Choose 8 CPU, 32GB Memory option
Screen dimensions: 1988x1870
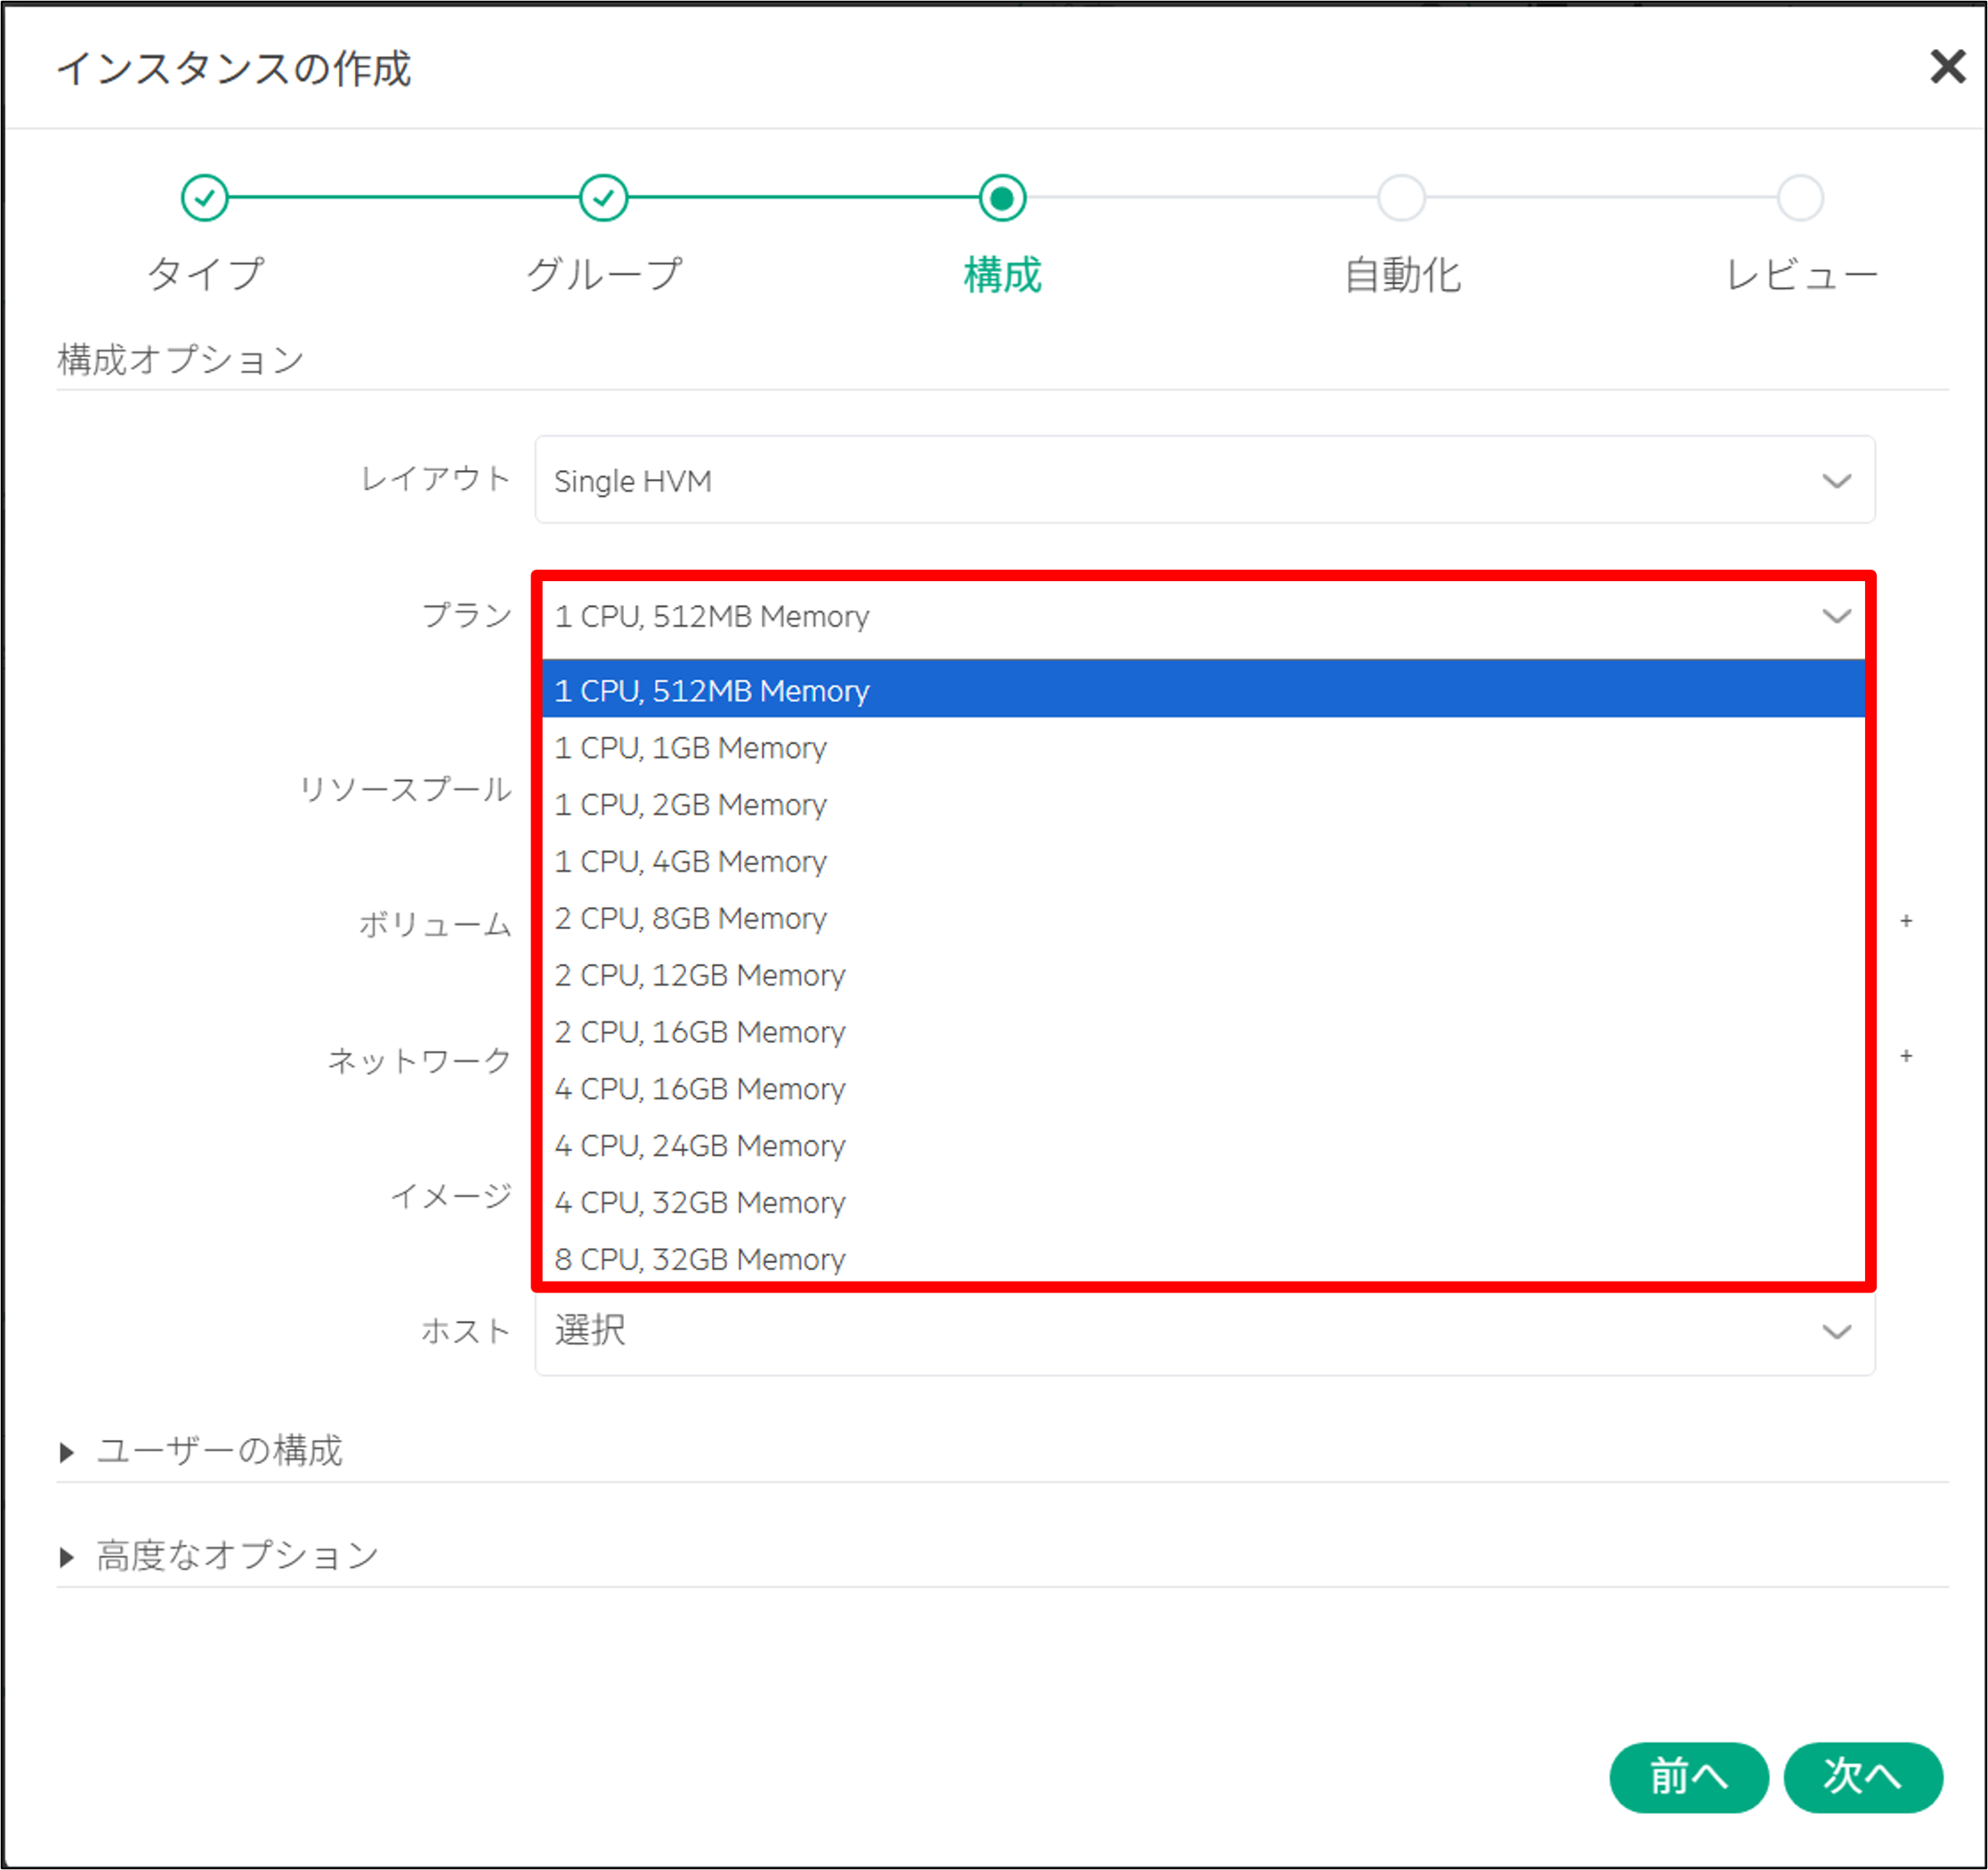(x=700, y=1258)
